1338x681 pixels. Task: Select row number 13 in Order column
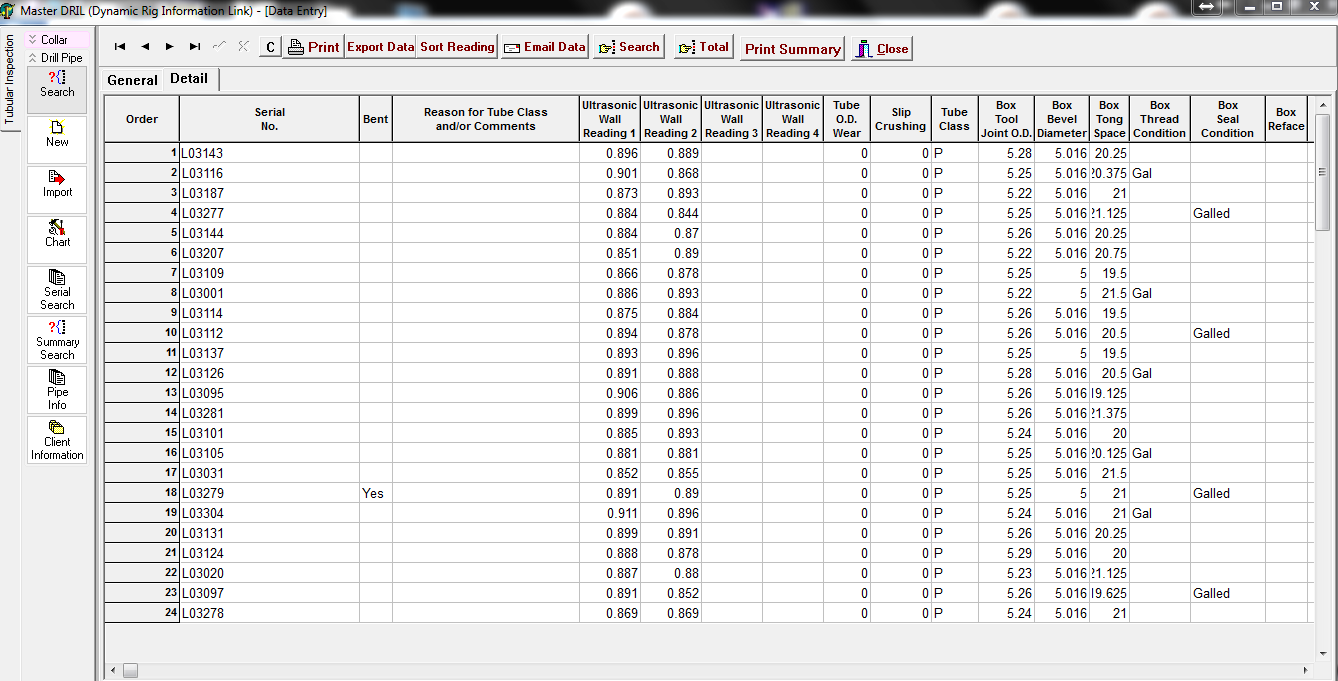142,393
